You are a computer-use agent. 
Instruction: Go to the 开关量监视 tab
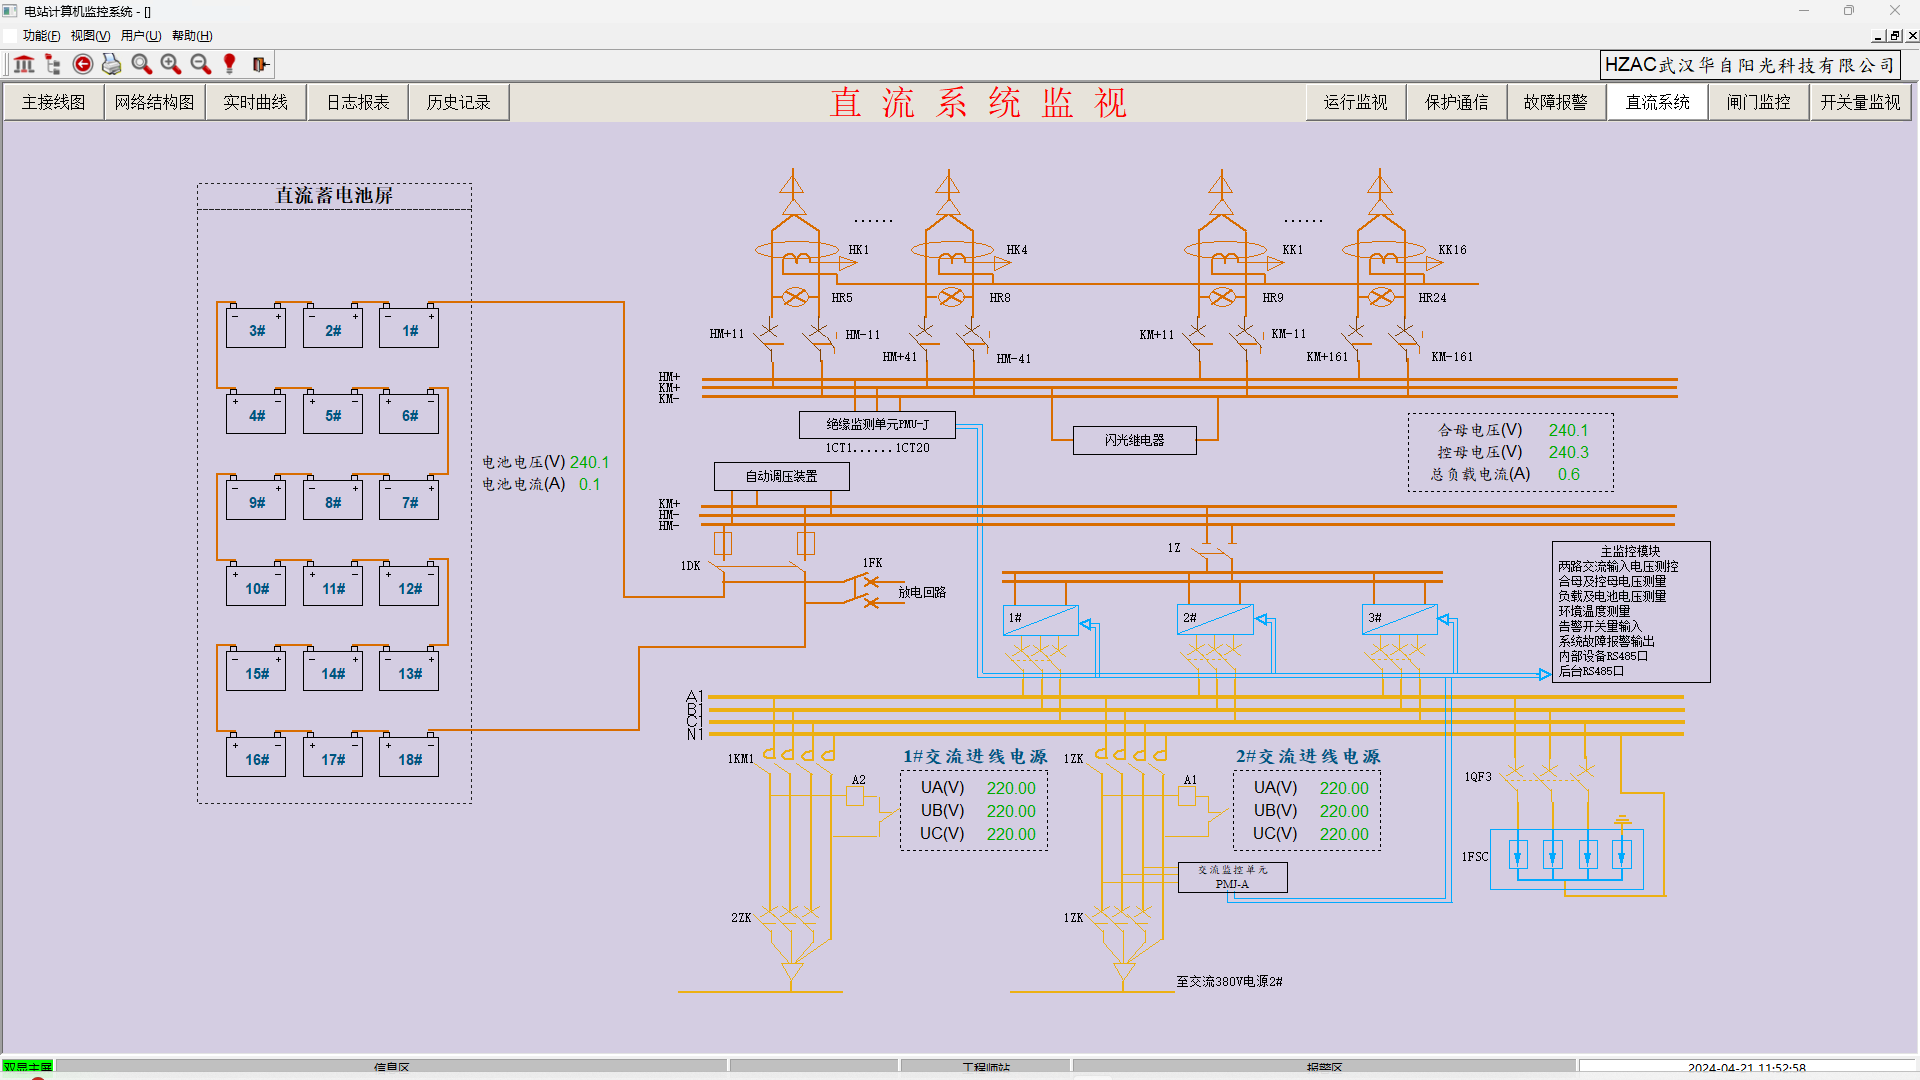[1860, 102]
